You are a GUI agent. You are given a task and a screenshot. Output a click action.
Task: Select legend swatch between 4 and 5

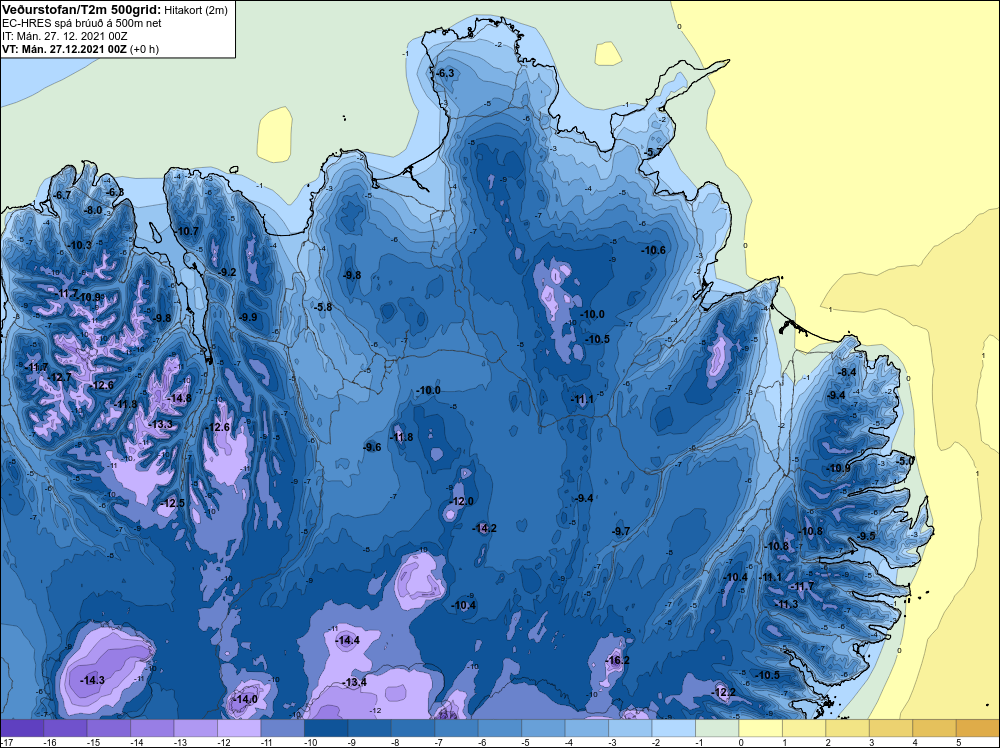934,728
